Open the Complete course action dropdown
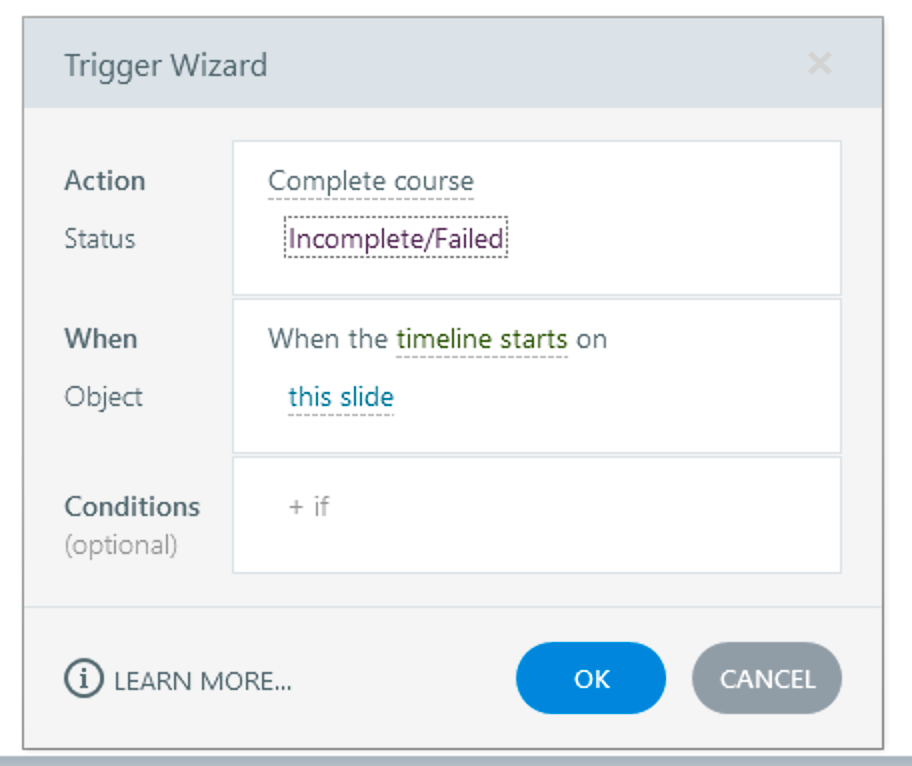 coord(371,181)
